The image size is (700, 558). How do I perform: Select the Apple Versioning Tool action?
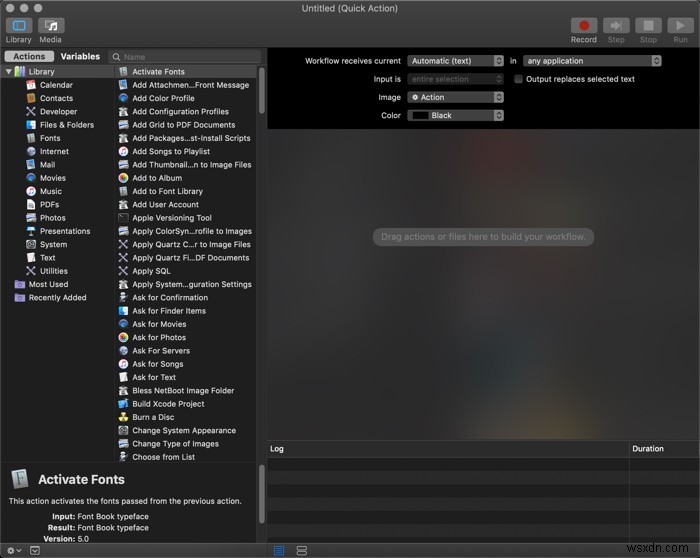pos(186,218)
